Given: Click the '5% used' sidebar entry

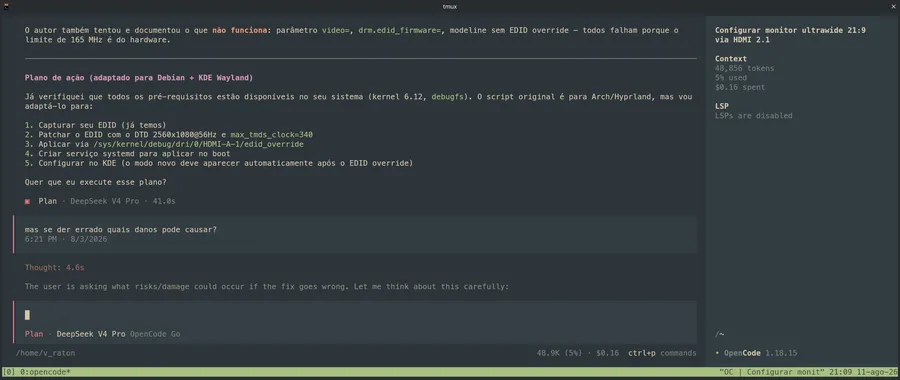Looking at the screenshot, I should point(731,77).
